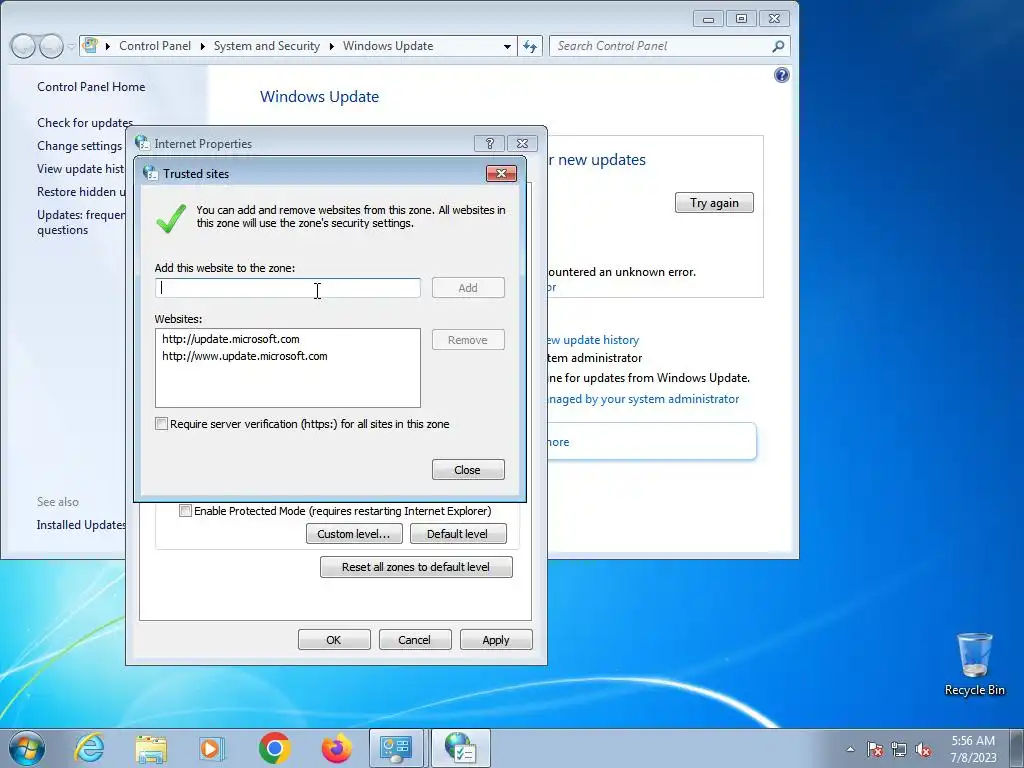The image size is (1024, 768).
Task: Click Change settings link in sidebar
Action: [80, 146]
